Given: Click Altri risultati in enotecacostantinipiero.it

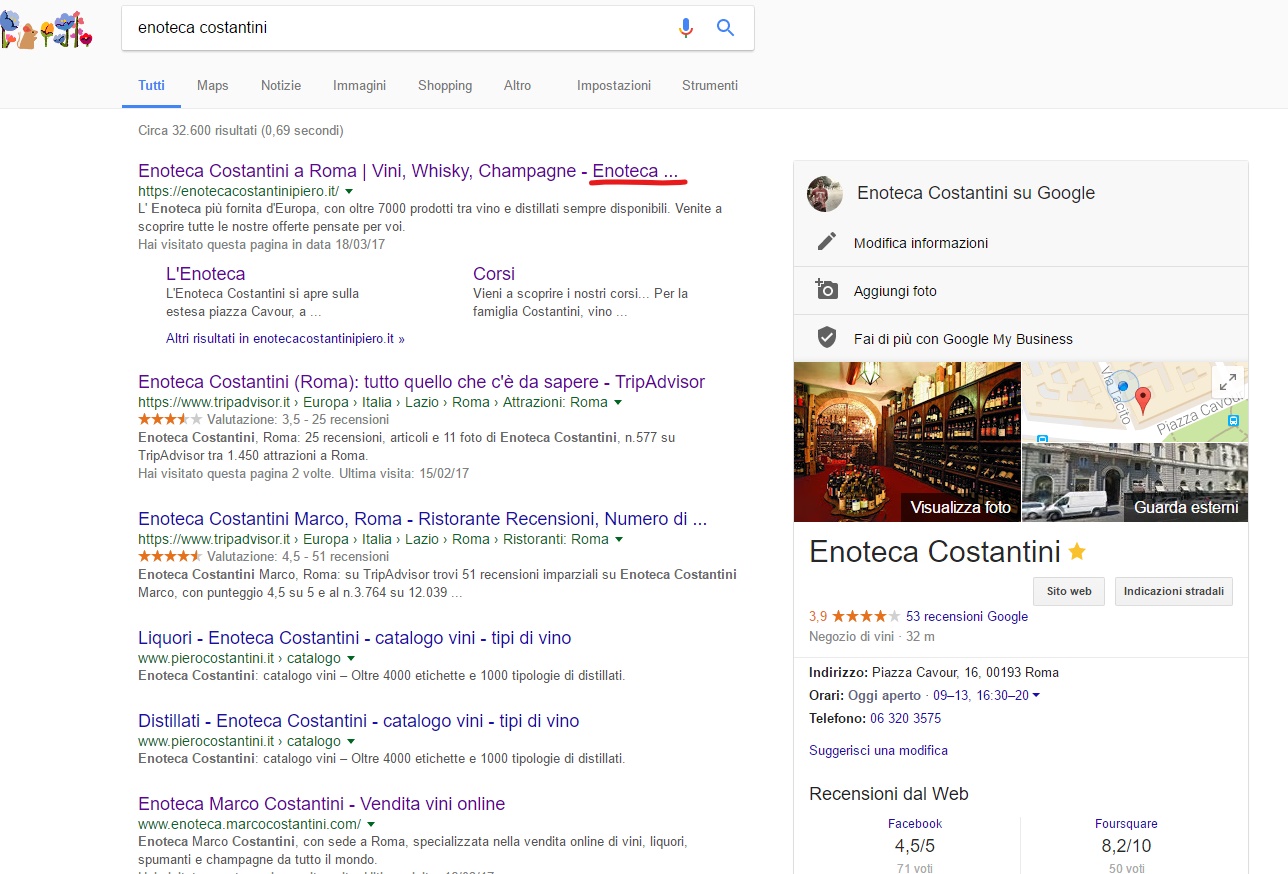Looking at the screenshot, I should point(285,339).
